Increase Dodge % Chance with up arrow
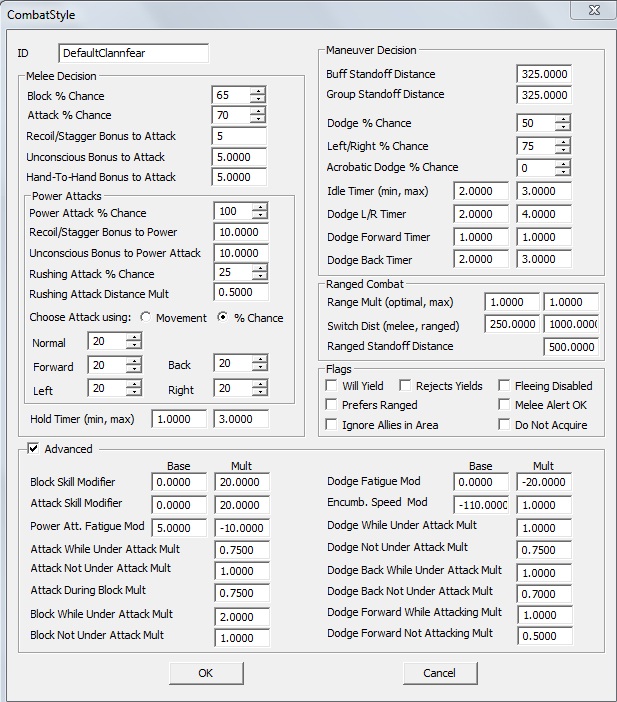This screenshot has width=617, height=702. tap(562, 119)
